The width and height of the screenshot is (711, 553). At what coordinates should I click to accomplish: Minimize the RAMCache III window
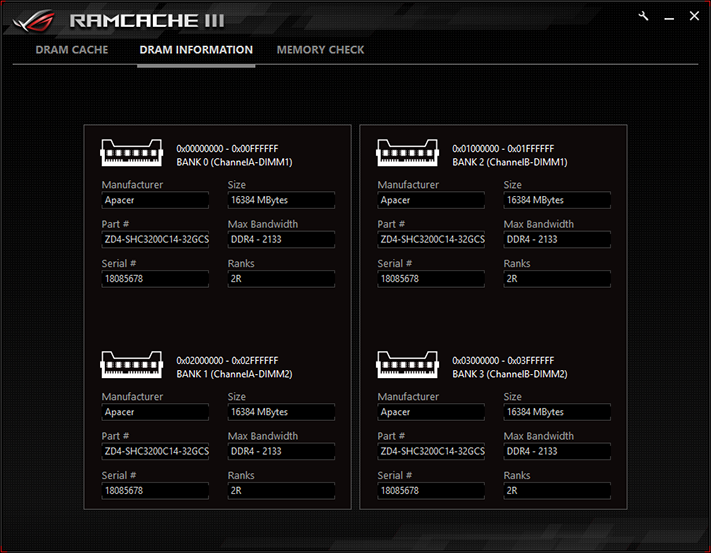click(x=669, y=17)
